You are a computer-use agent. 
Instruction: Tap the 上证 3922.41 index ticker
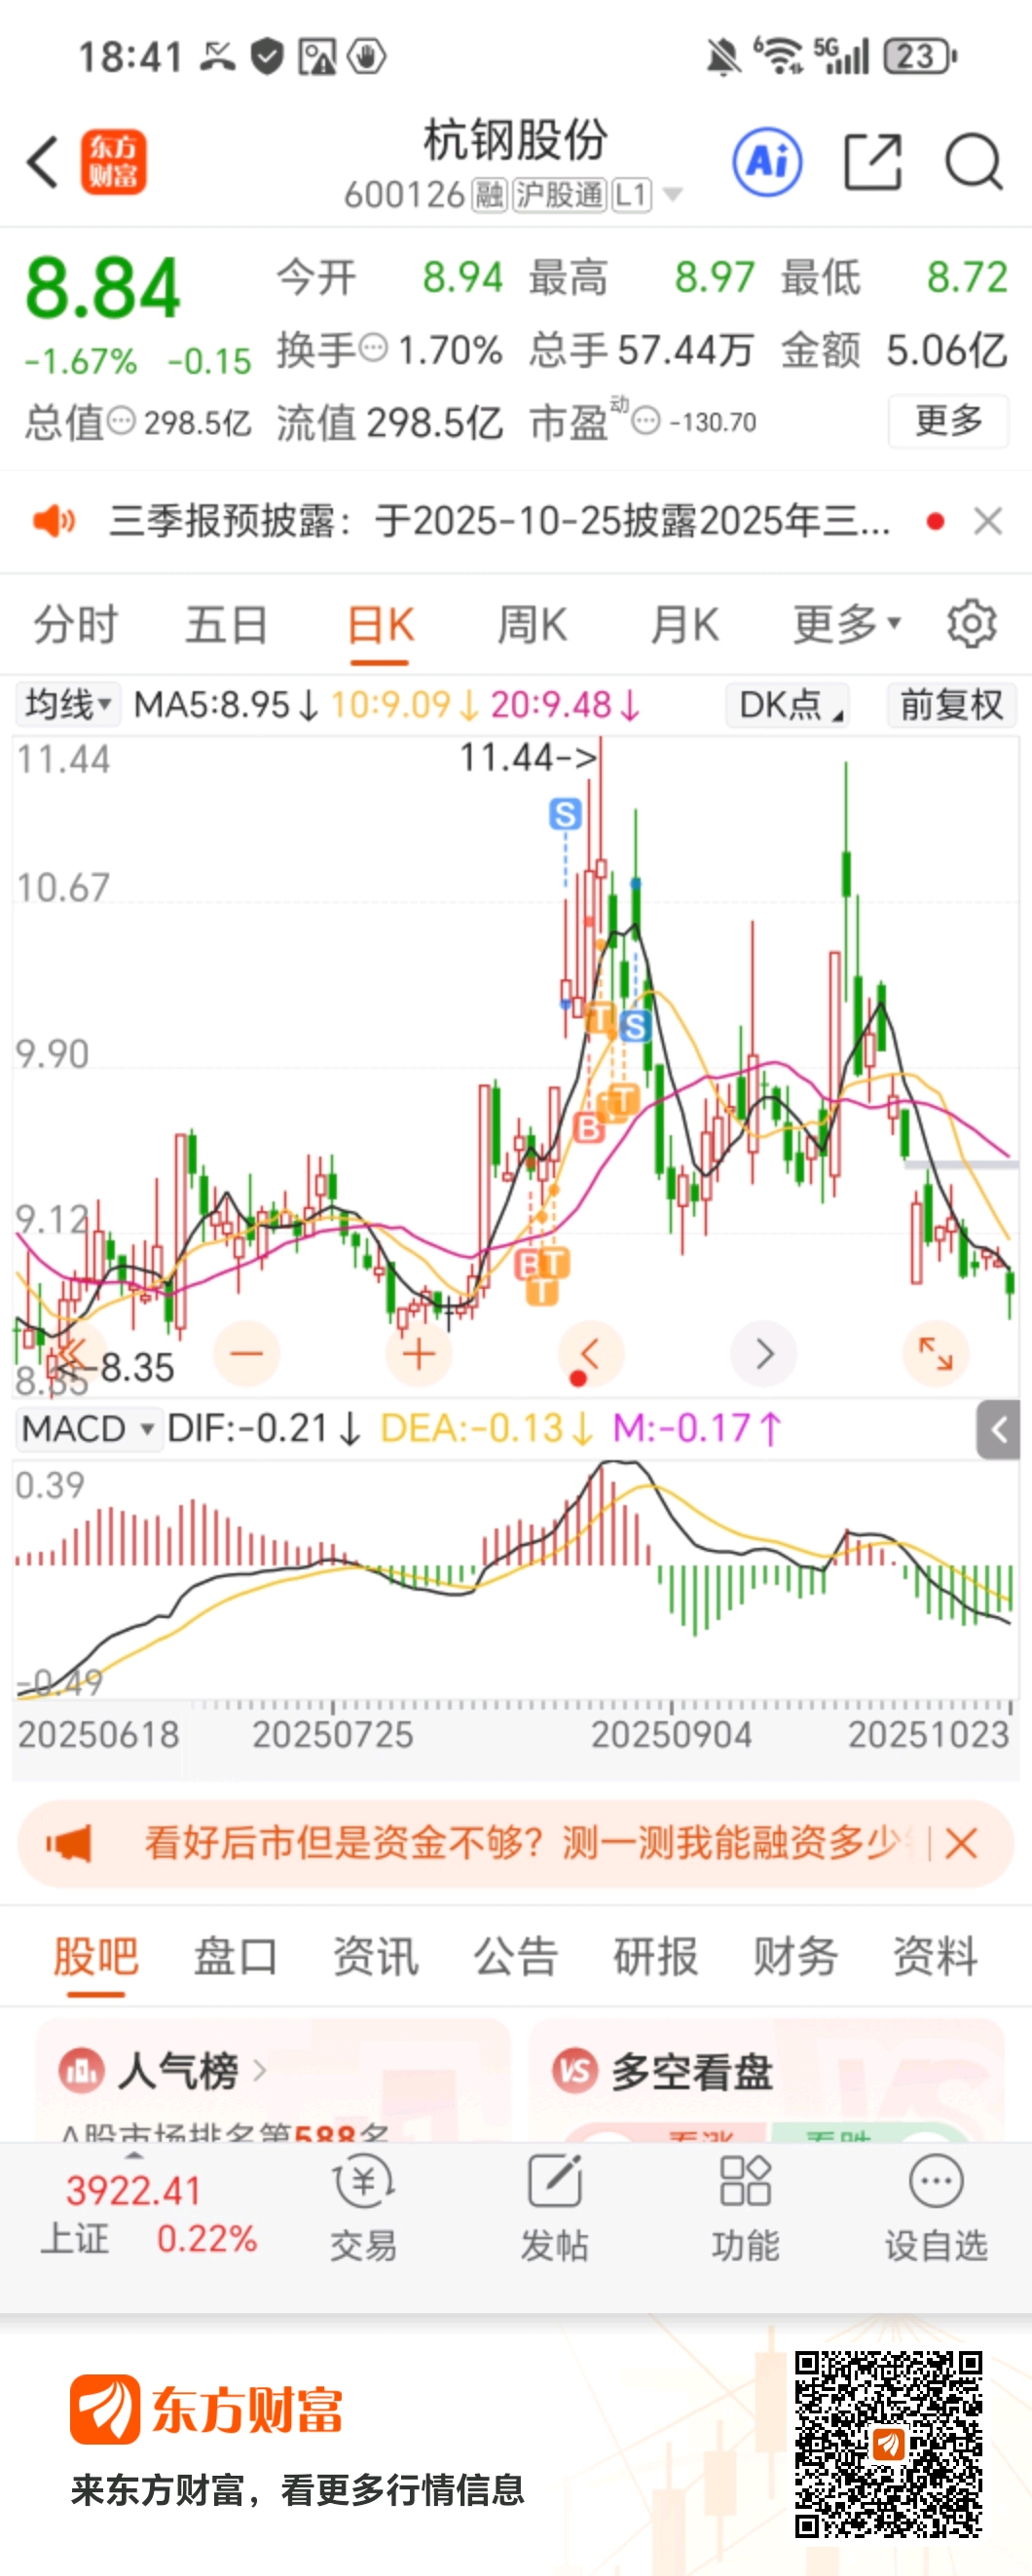(148, 2214)
